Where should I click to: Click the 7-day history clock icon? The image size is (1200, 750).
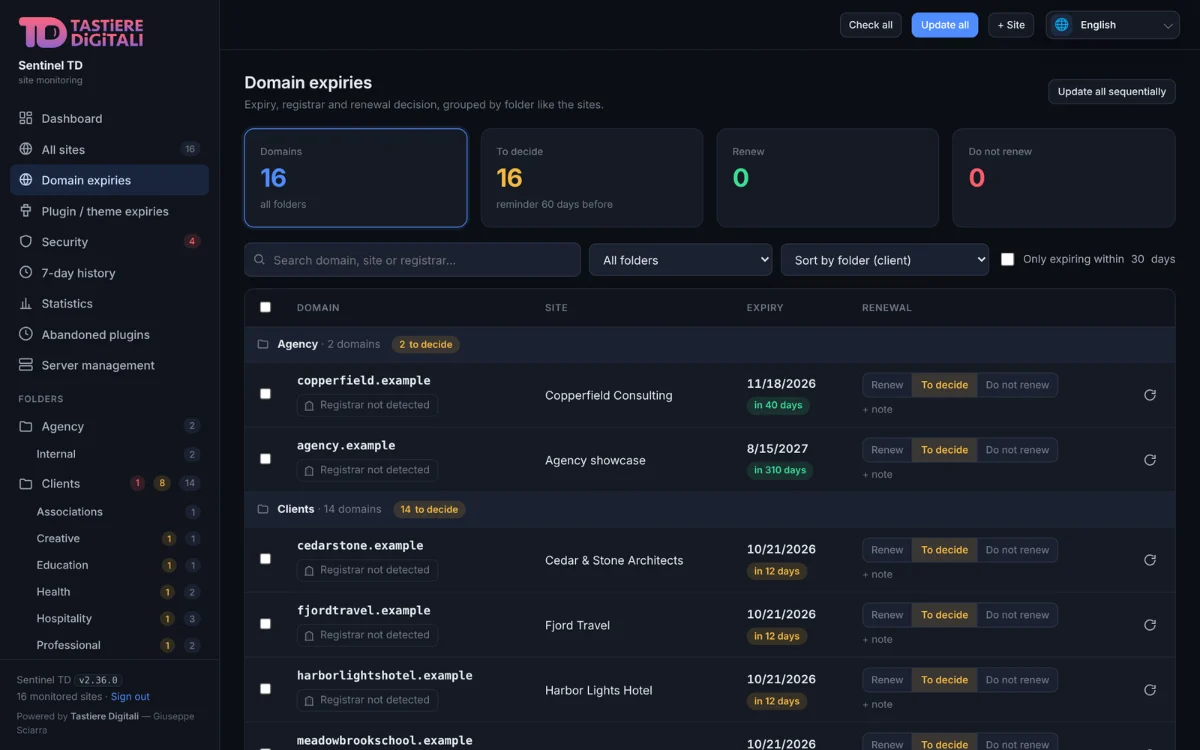pyautogui.click(x=26, y=273)
